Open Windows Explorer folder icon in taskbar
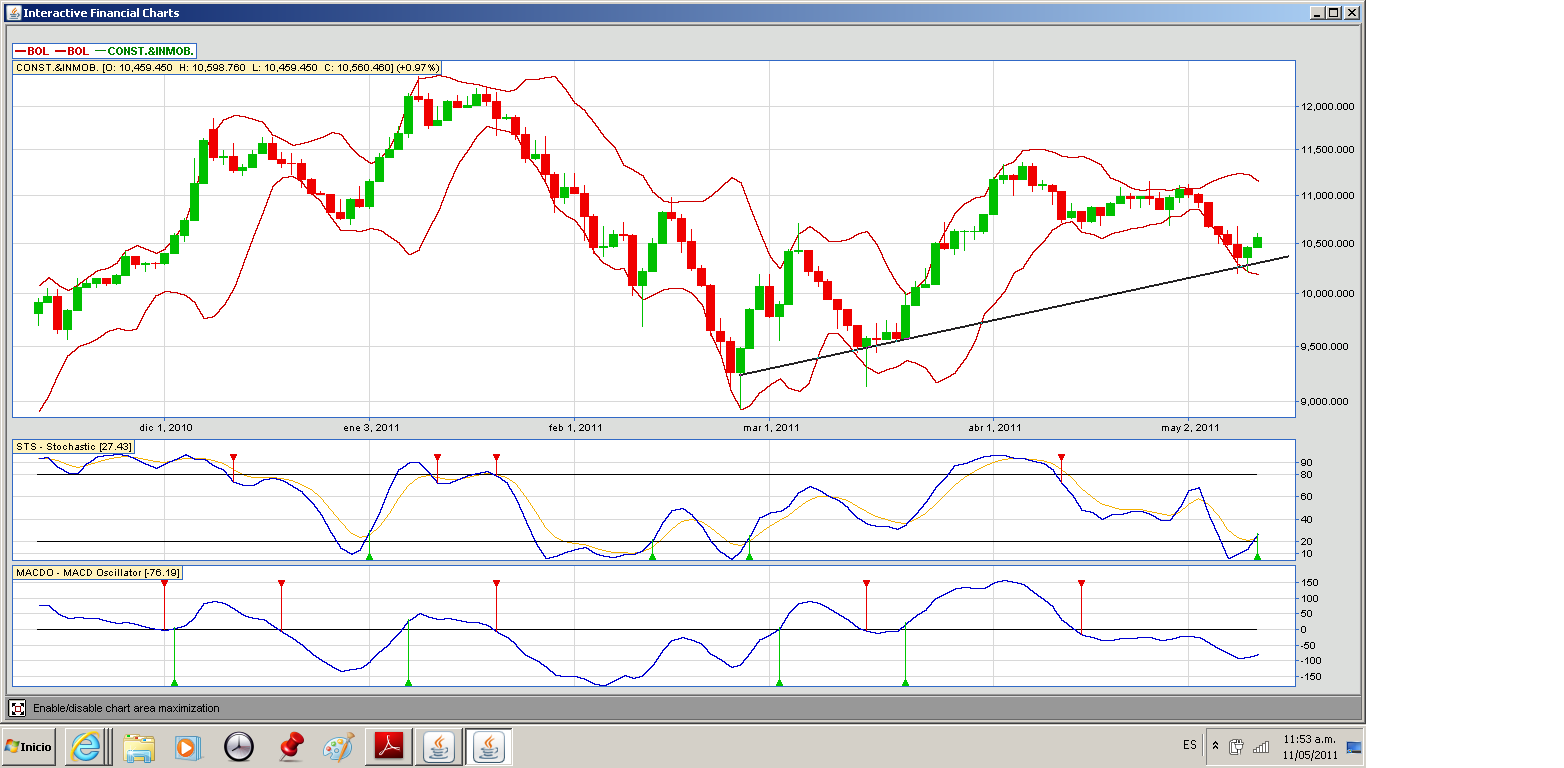This screenshot has height=768, width=1564. click(137, 746)
